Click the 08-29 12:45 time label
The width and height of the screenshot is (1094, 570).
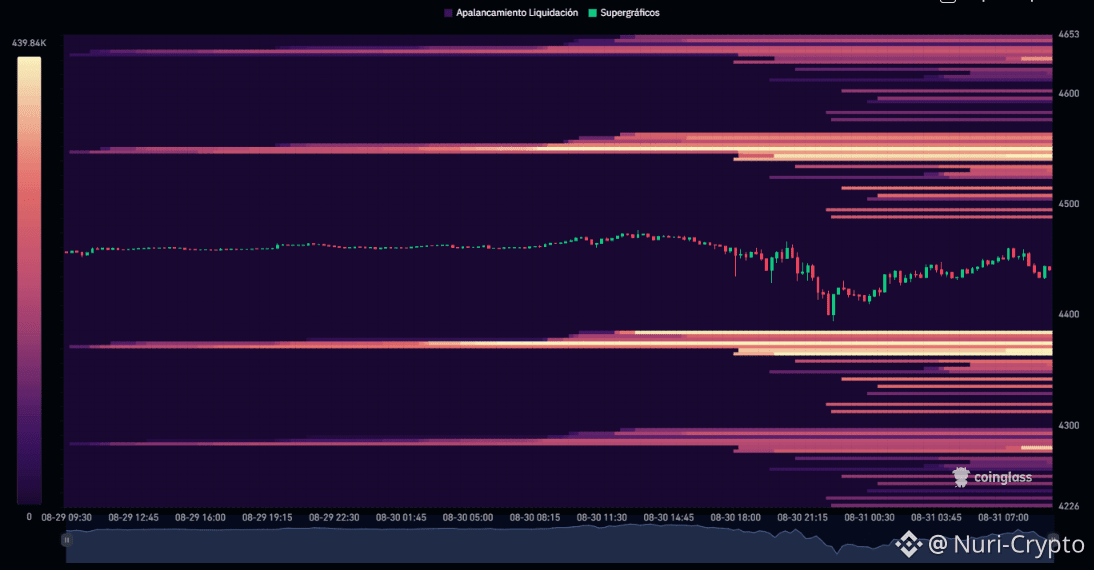(x=133, y=518)
